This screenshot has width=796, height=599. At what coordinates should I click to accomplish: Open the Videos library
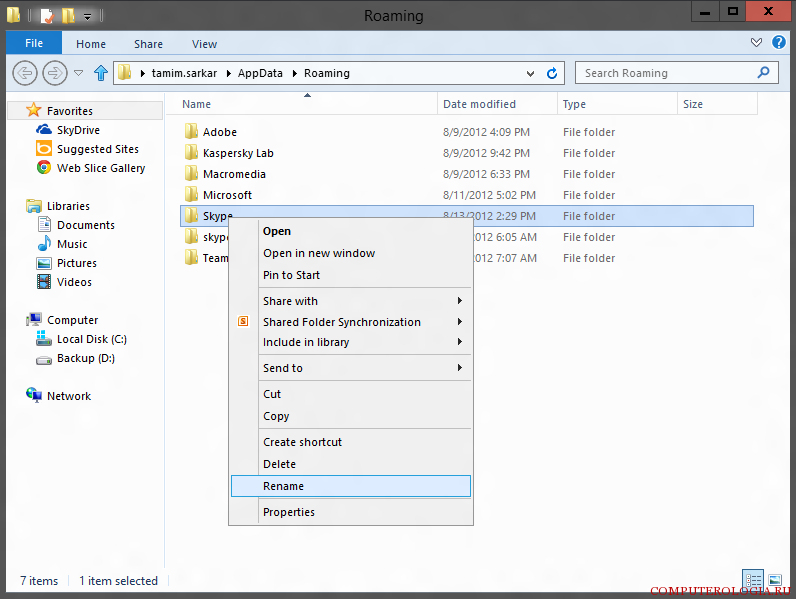[x=74, y=282]
